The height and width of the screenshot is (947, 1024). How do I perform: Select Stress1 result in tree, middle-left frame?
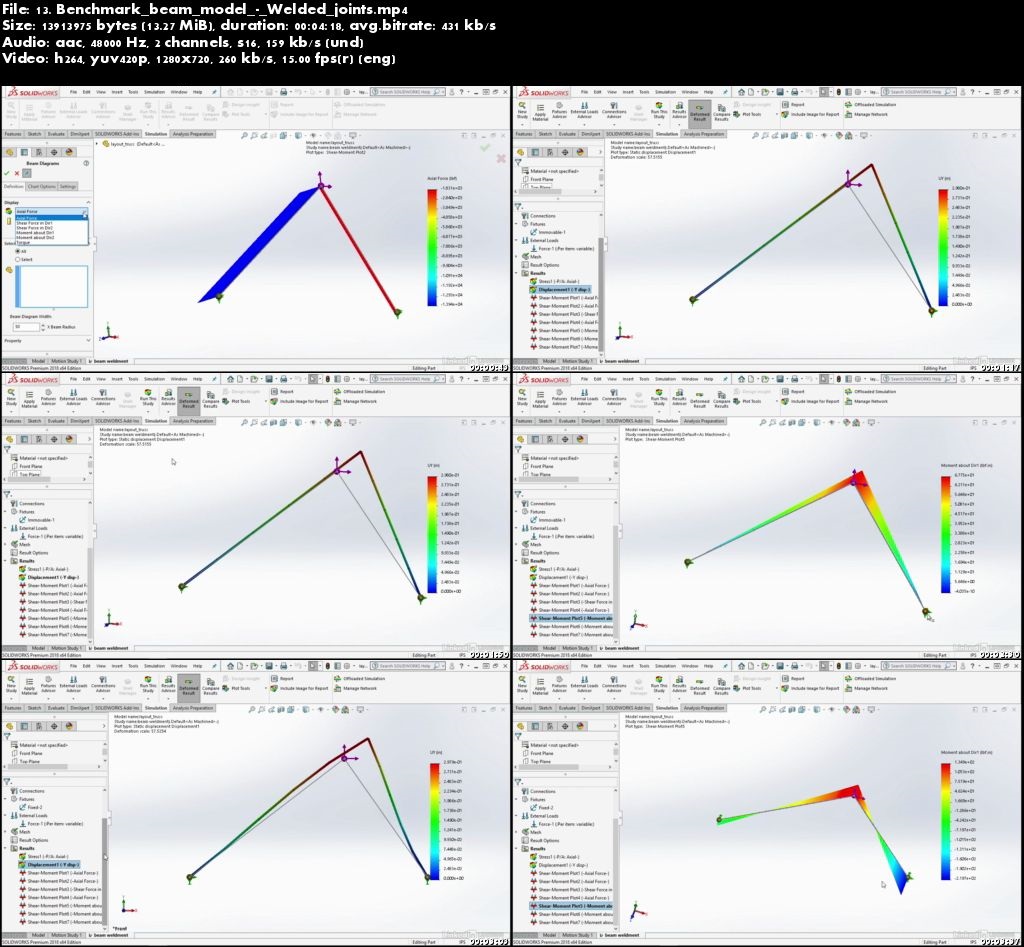(43, 569)
